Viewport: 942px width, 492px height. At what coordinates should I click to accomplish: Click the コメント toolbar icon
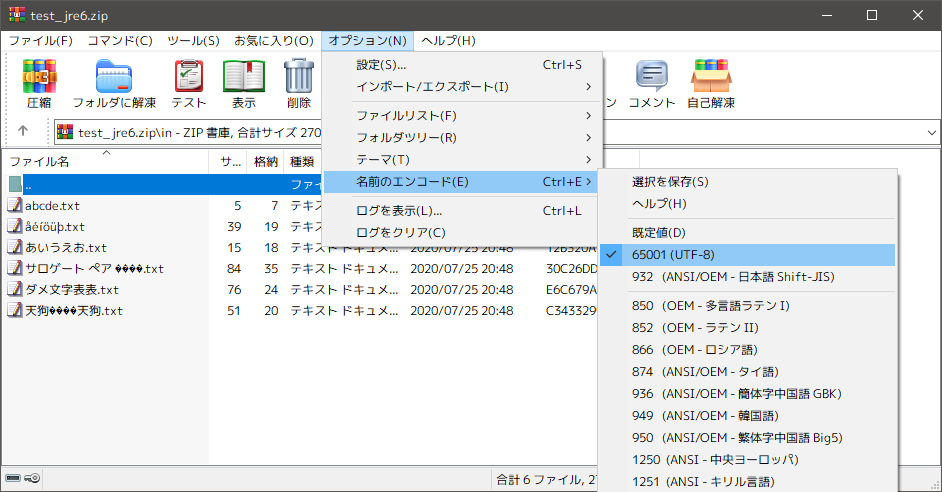pos(652,76)
